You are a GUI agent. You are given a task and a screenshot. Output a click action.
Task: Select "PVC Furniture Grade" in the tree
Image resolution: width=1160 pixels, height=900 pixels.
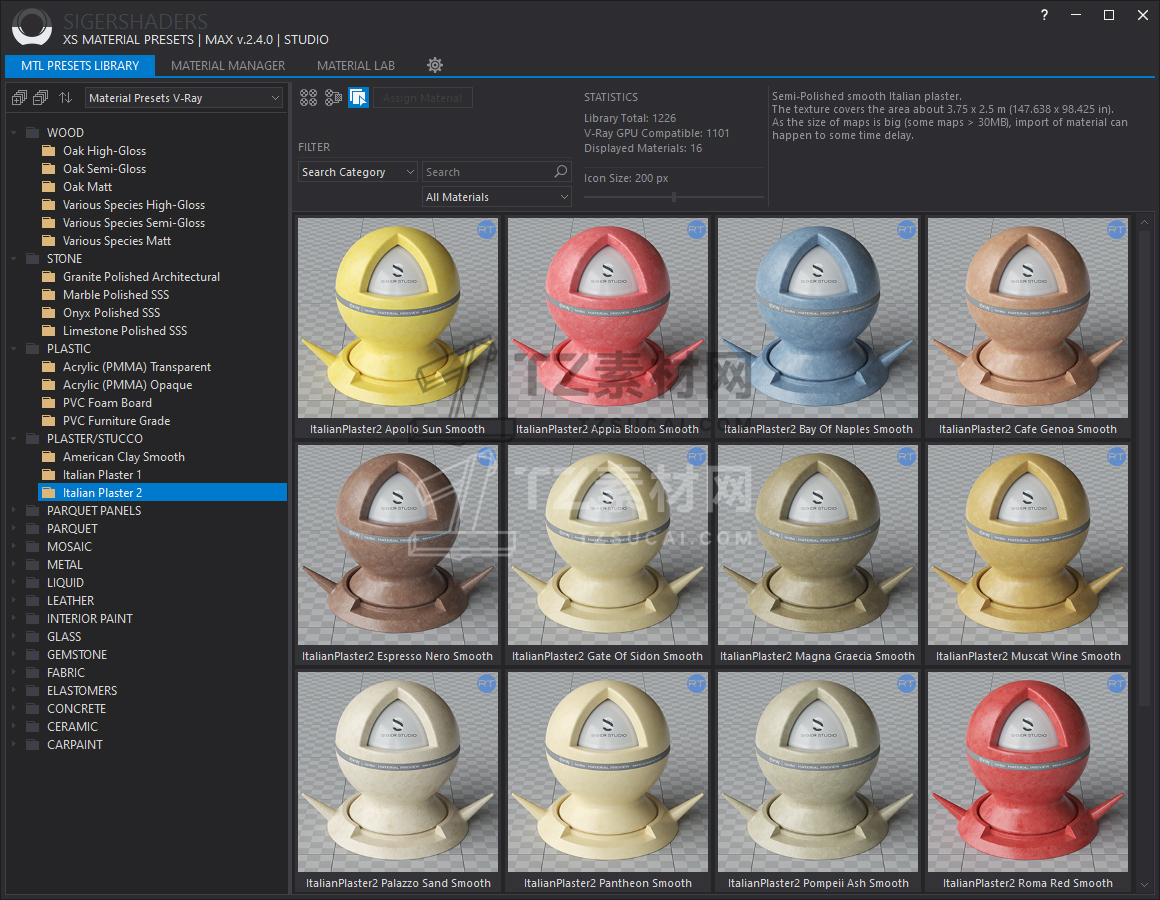point(116,421)
